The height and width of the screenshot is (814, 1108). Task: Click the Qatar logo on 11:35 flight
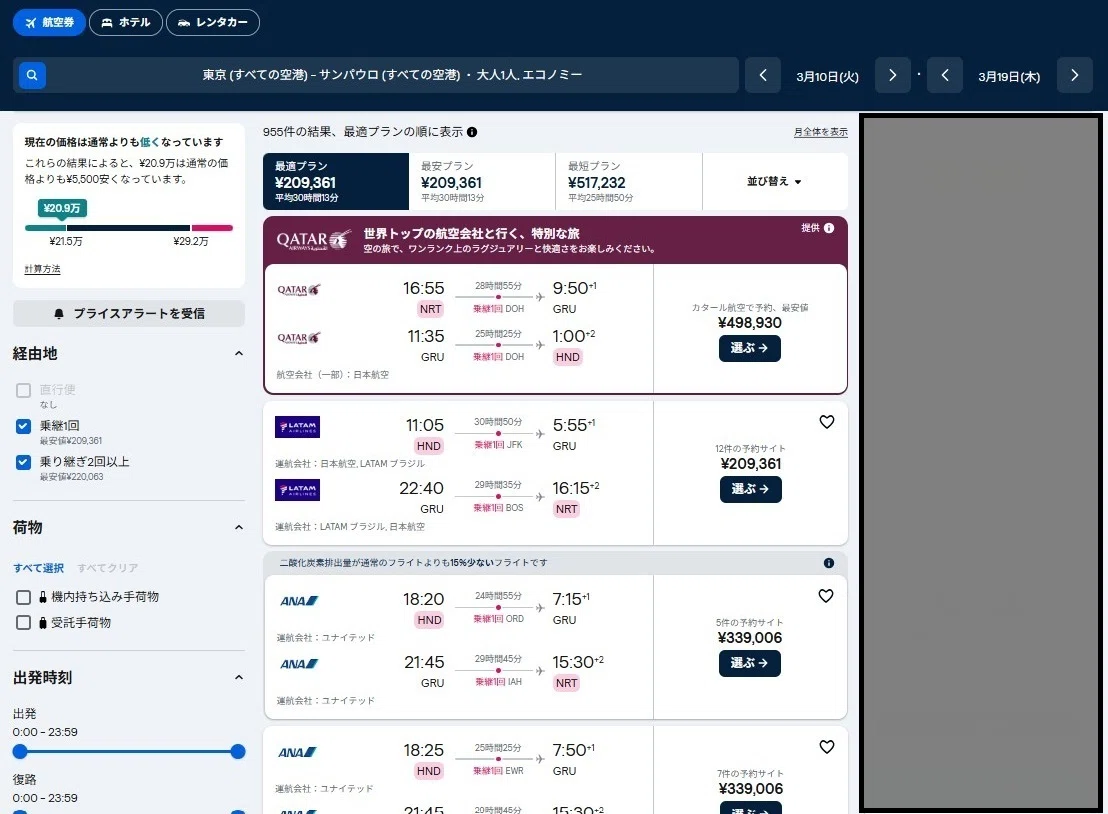(299, 338)
